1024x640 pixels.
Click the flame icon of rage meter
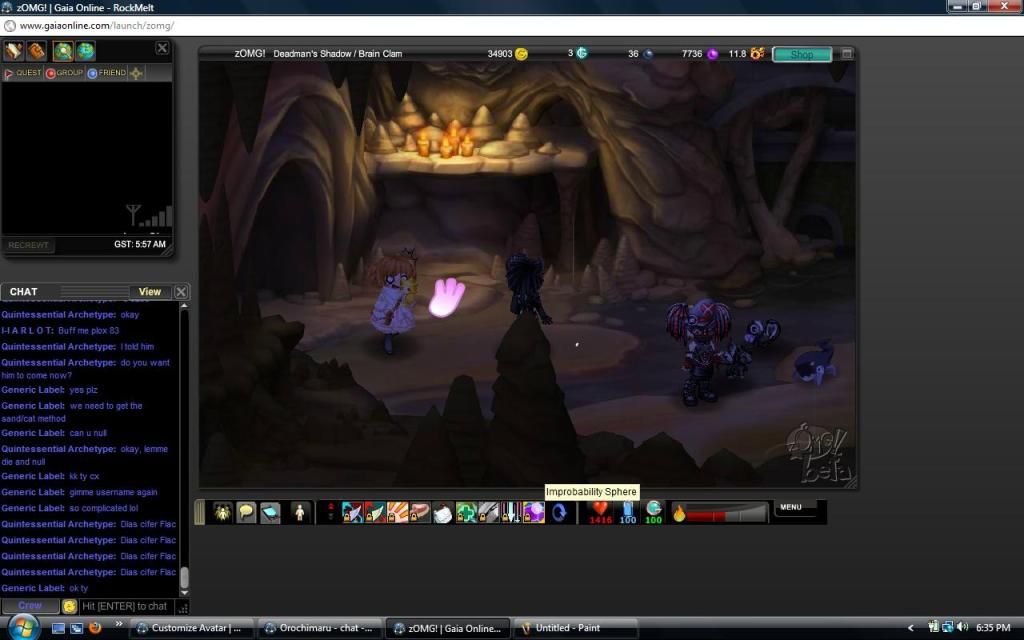(x=679, y=513)
